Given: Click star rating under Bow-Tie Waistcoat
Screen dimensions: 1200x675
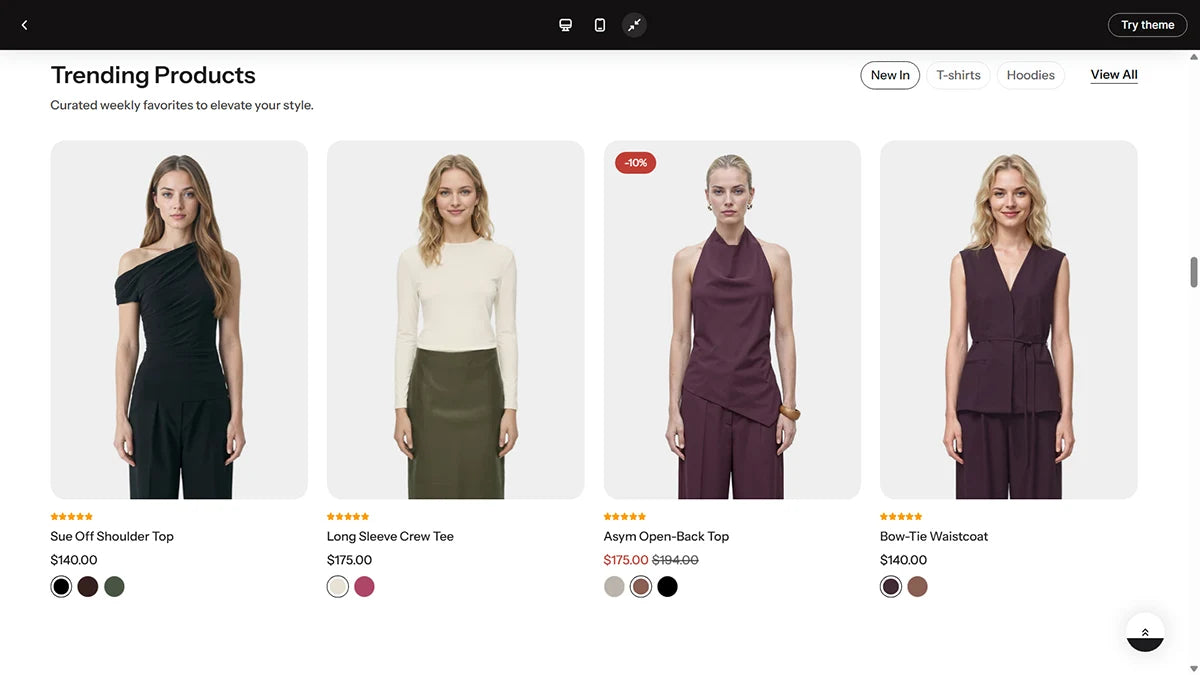Looking at the screenshot, I should [901, 517].
